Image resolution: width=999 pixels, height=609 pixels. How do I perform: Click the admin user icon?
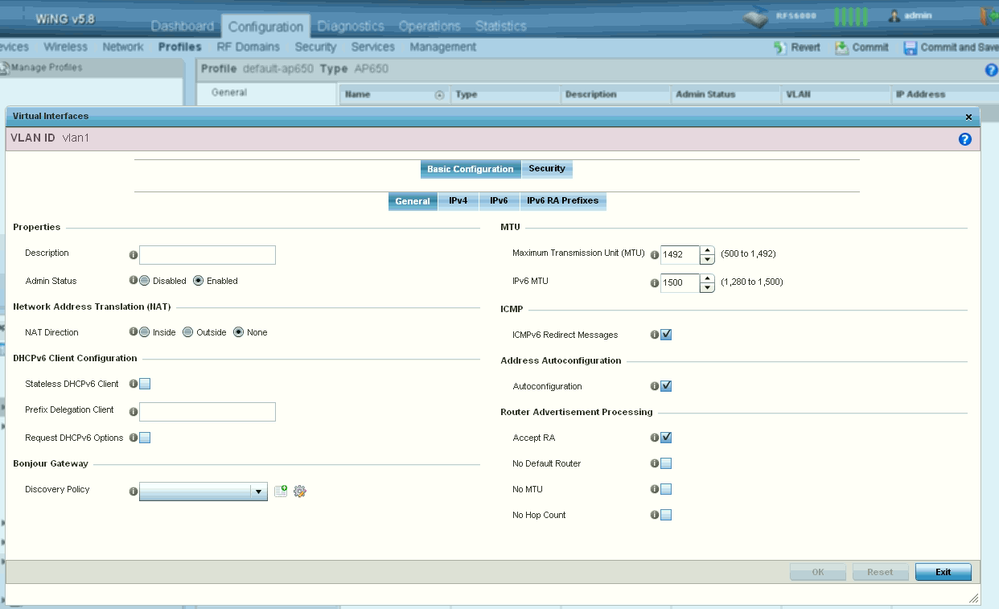tap(894, 16)
